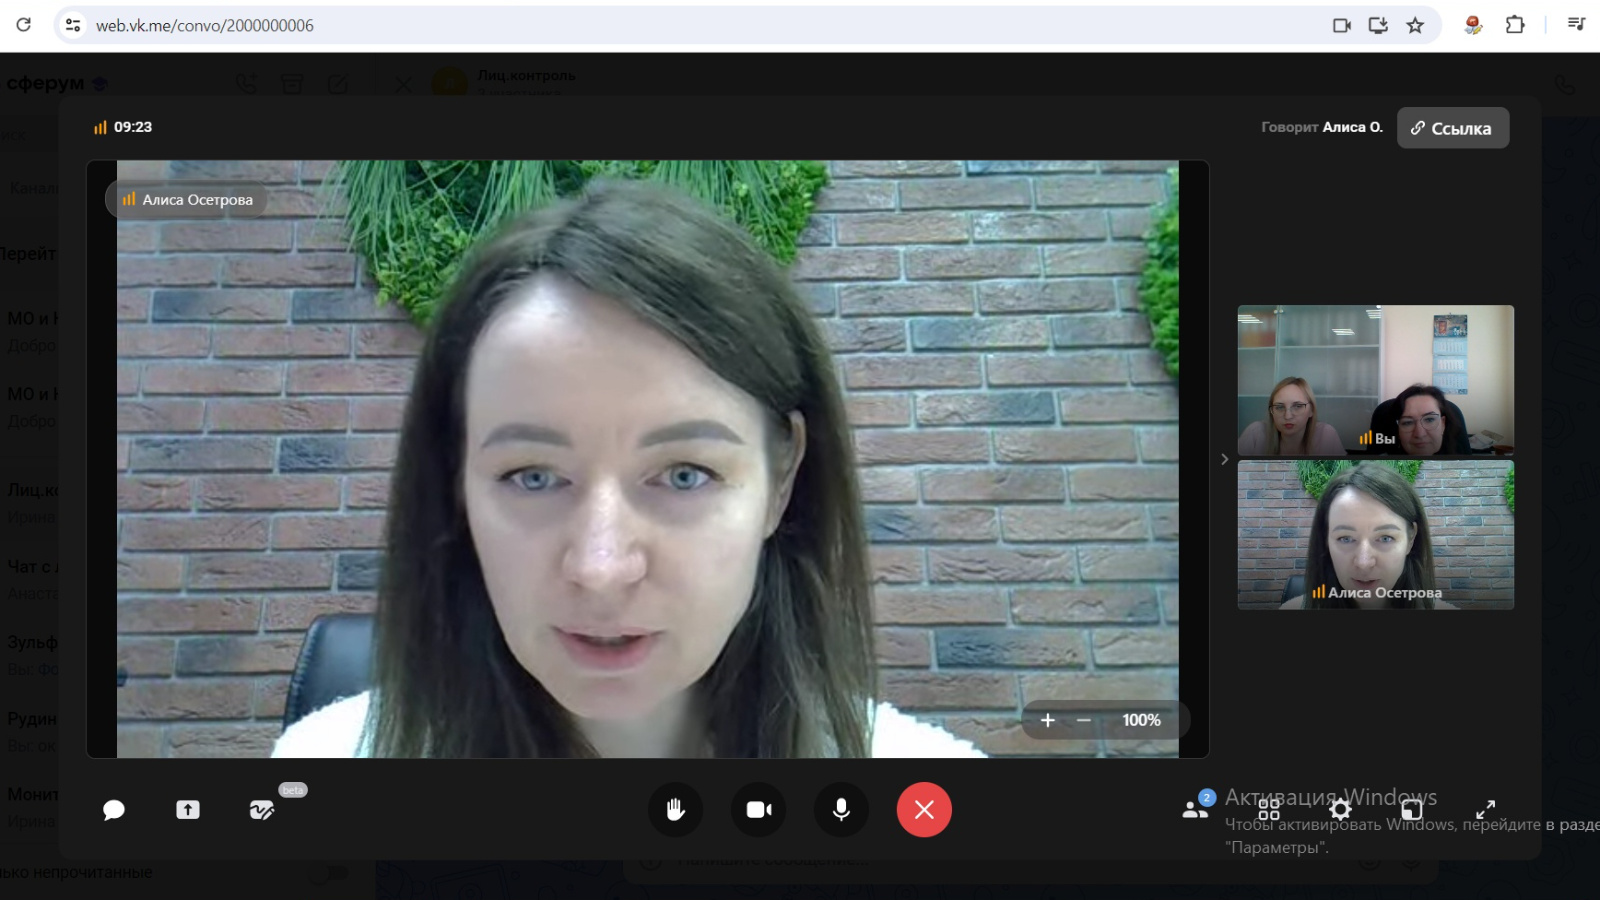Click the Алиса Осетрова name label on main video
The width and height of the screenshot is (1600, 900).
pyautogui.click(x=187, y=199)
